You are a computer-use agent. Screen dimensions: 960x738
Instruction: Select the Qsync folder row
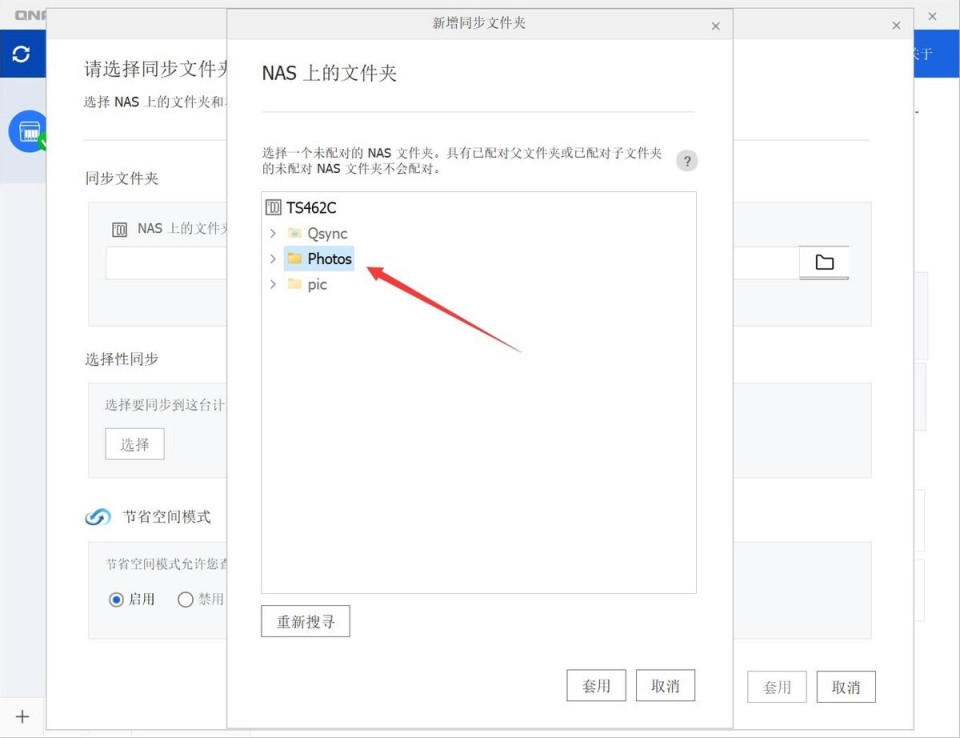click(318, 233)
